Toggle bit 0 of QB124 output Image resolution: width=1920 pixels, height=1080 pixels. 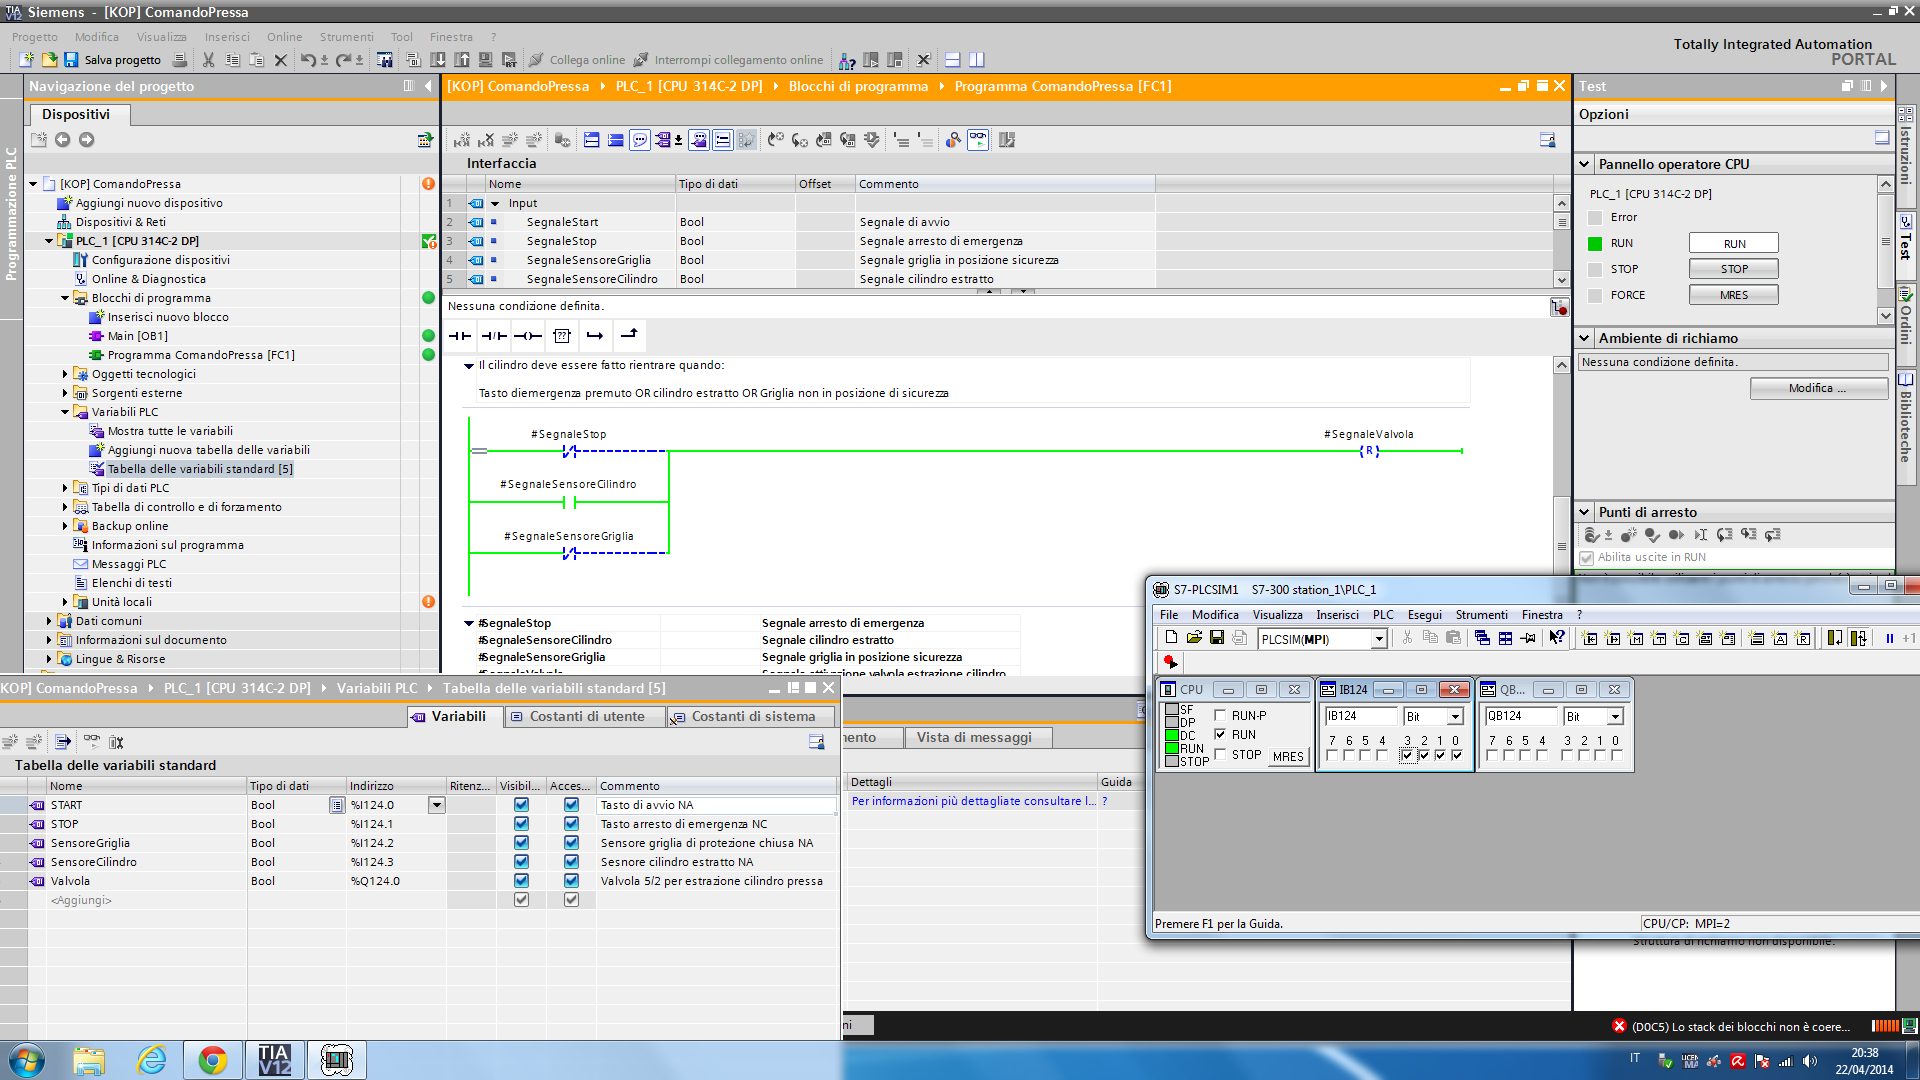(1616, 756)
